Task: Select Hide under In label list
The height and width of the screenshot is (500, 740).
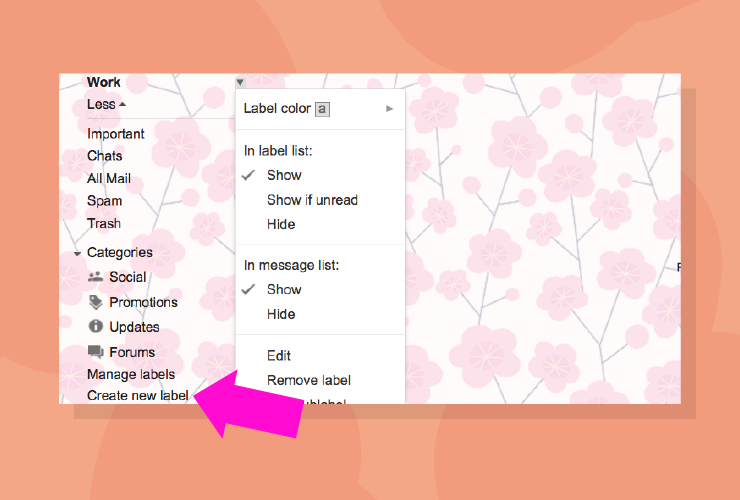Action: [320, 224]
